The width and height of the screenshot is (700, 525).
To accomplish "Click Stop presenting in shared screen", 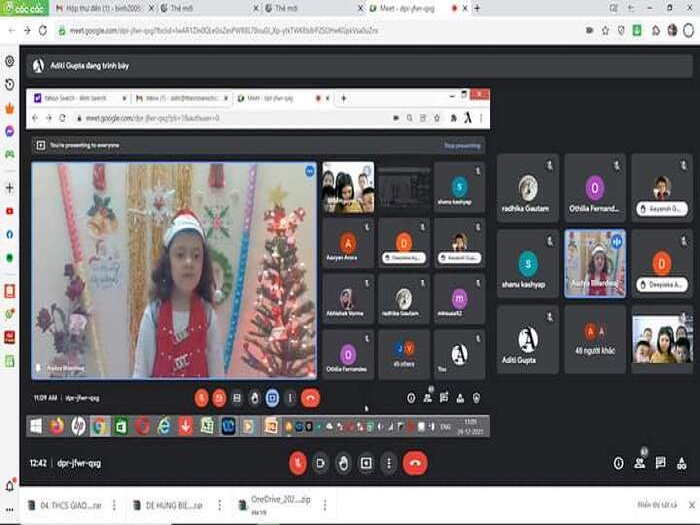I will click(x=462, y=146).
